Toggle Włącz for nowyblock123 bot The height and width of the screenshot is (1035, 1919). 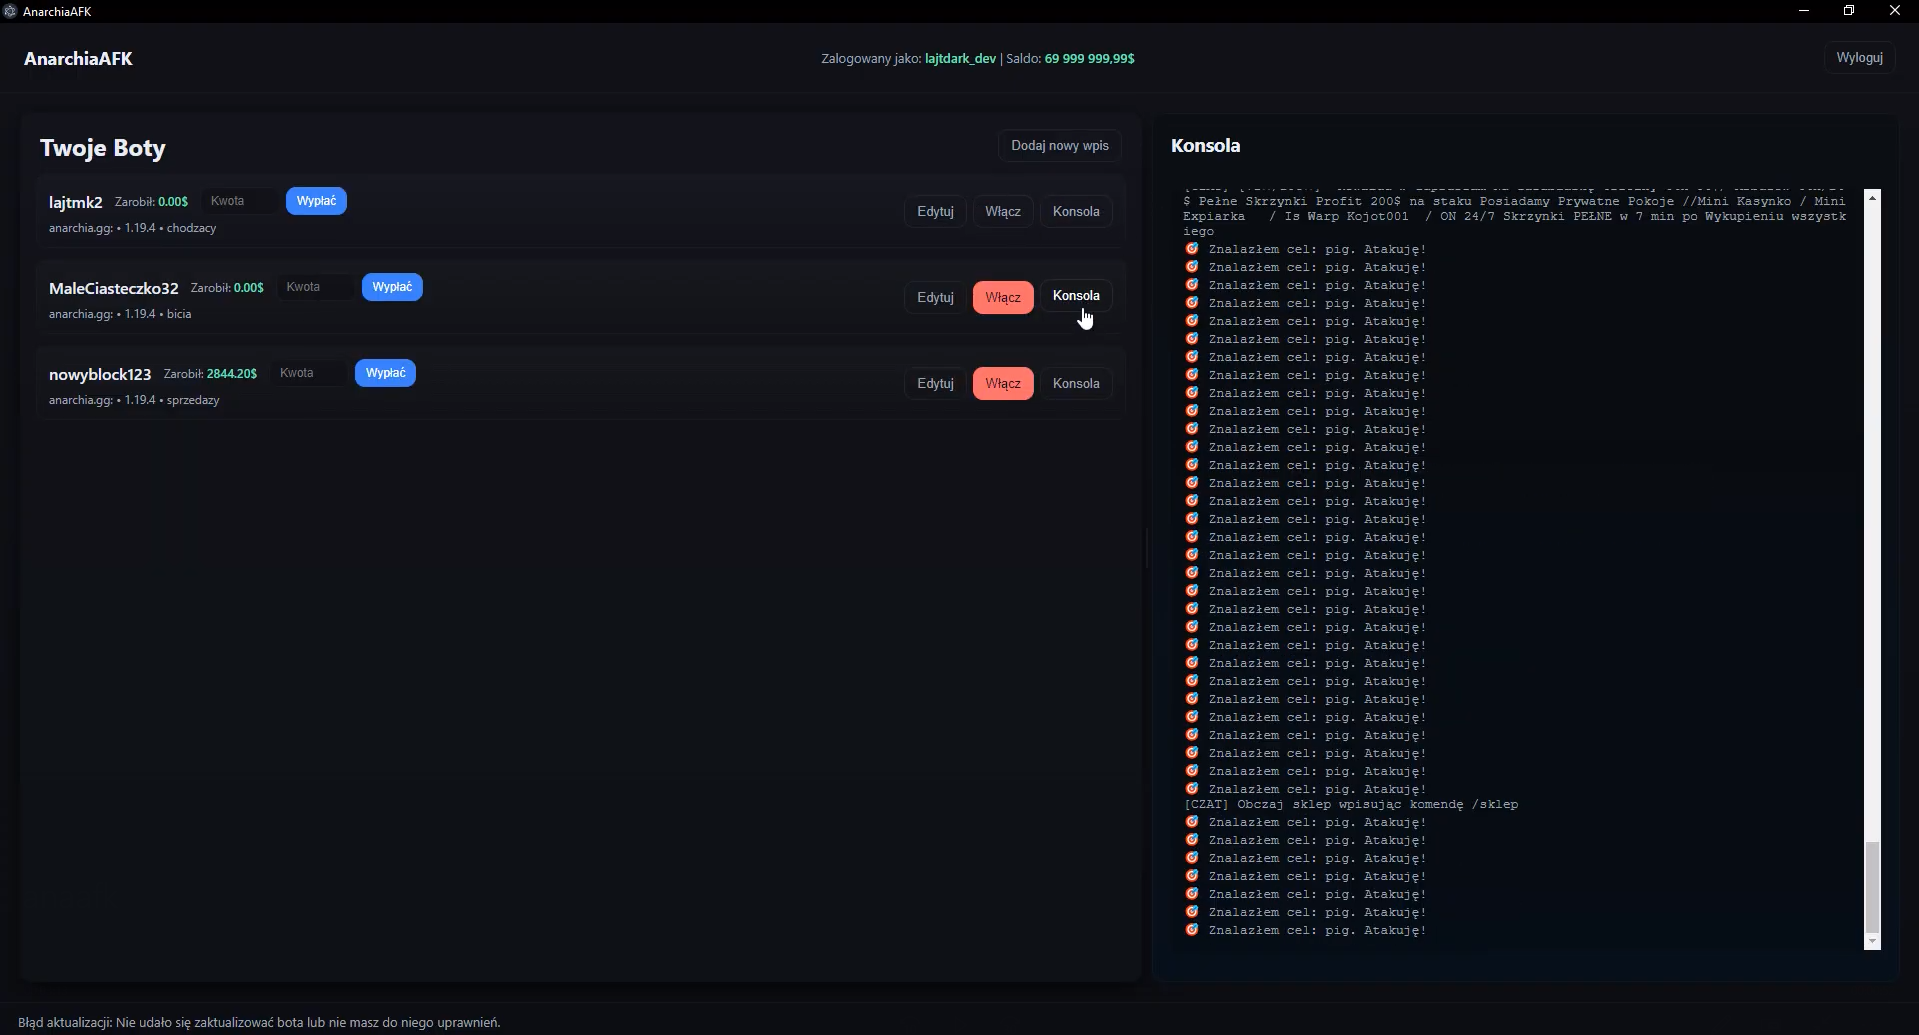(x=1002, y=384)
